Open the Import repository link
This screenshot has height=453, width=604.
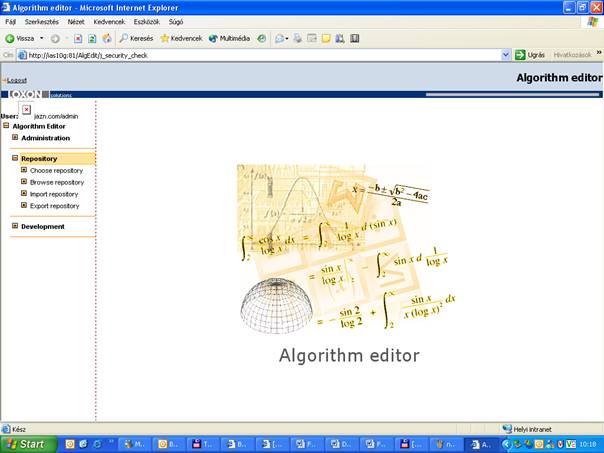coord(54,195)
